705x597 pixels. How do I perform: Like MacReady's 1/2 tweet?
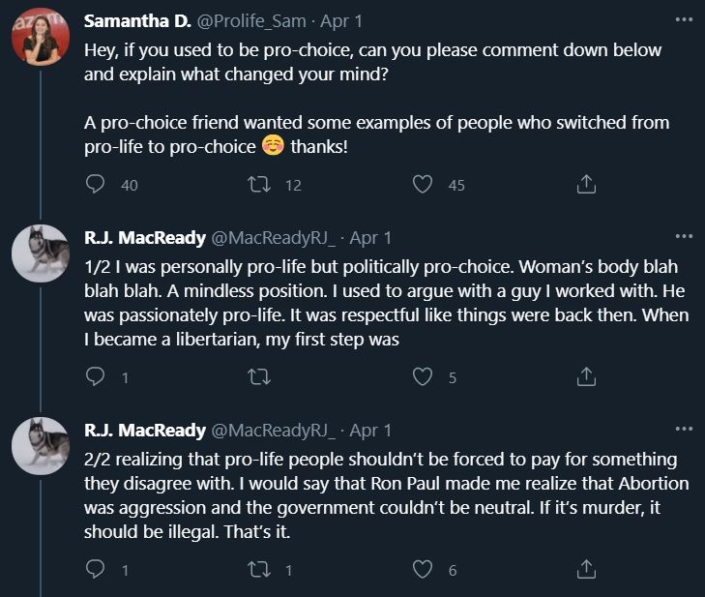click(x=423, y=376)
